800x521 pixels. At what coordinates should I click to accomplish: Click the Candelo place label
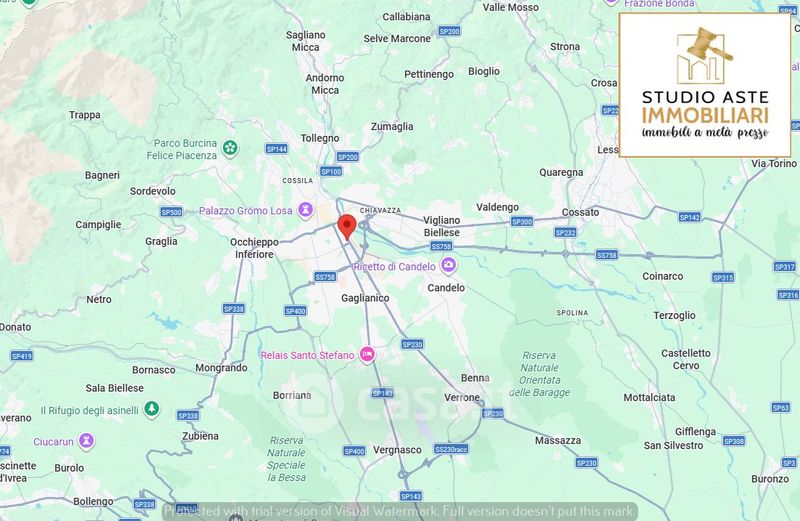(x=446, y=288)
